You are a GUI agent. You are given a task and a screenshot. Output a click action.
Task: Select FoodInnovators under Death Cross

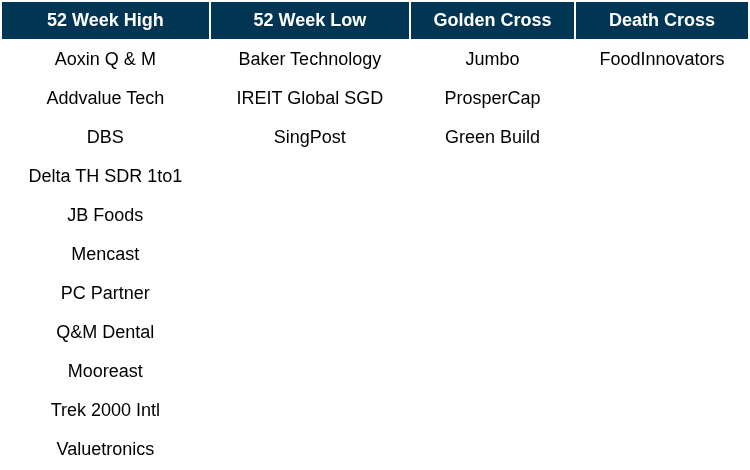click(x=662, y=59)
